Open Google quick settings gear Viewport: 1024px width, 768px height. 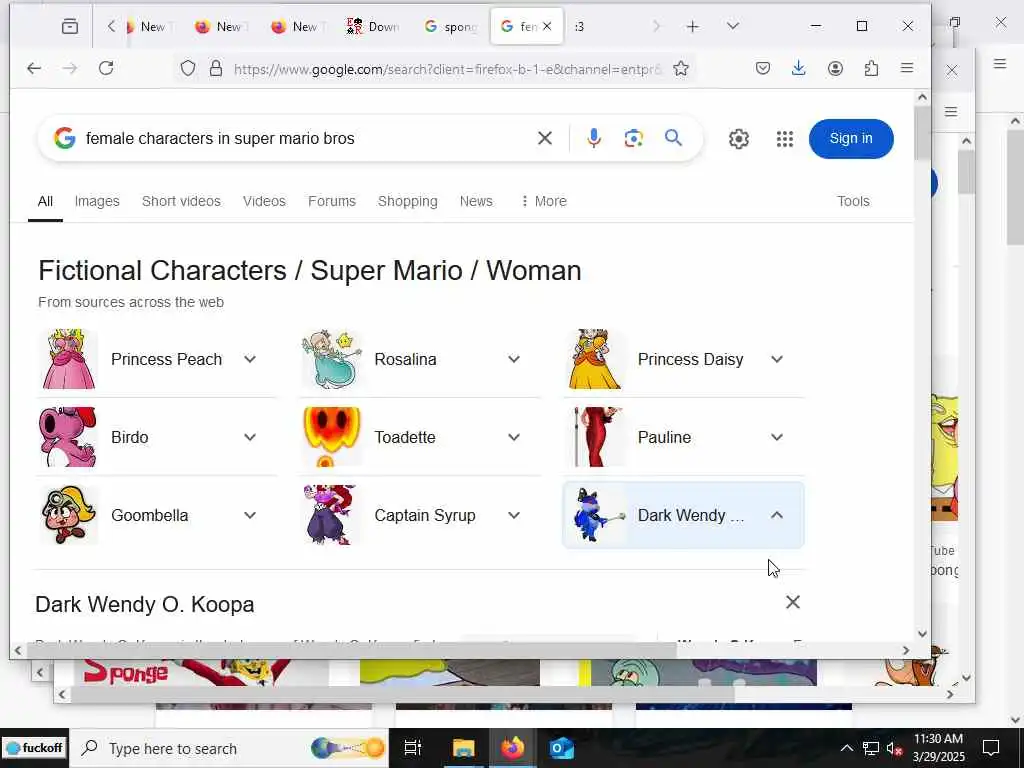click(x=739, y=138)
